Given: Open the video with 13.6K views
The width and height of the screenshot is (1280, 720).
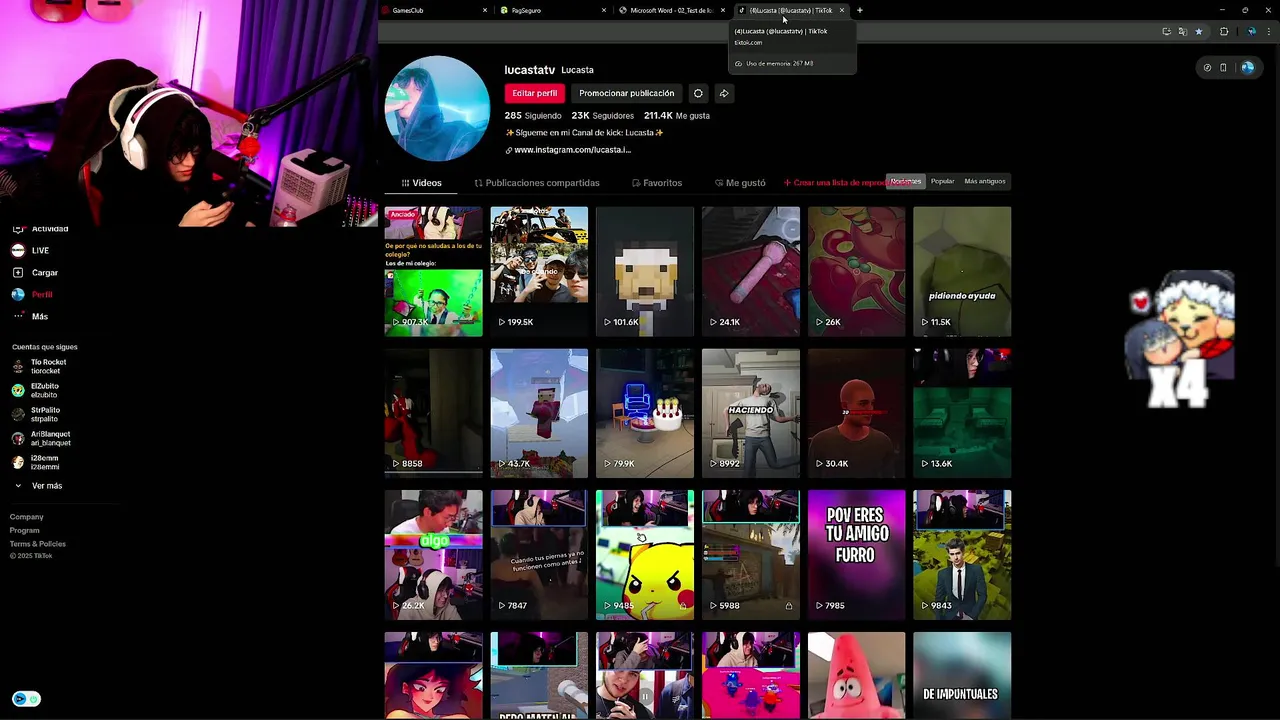Looking at the screenshot, I should pyautogui.click(x=962, y=413).
